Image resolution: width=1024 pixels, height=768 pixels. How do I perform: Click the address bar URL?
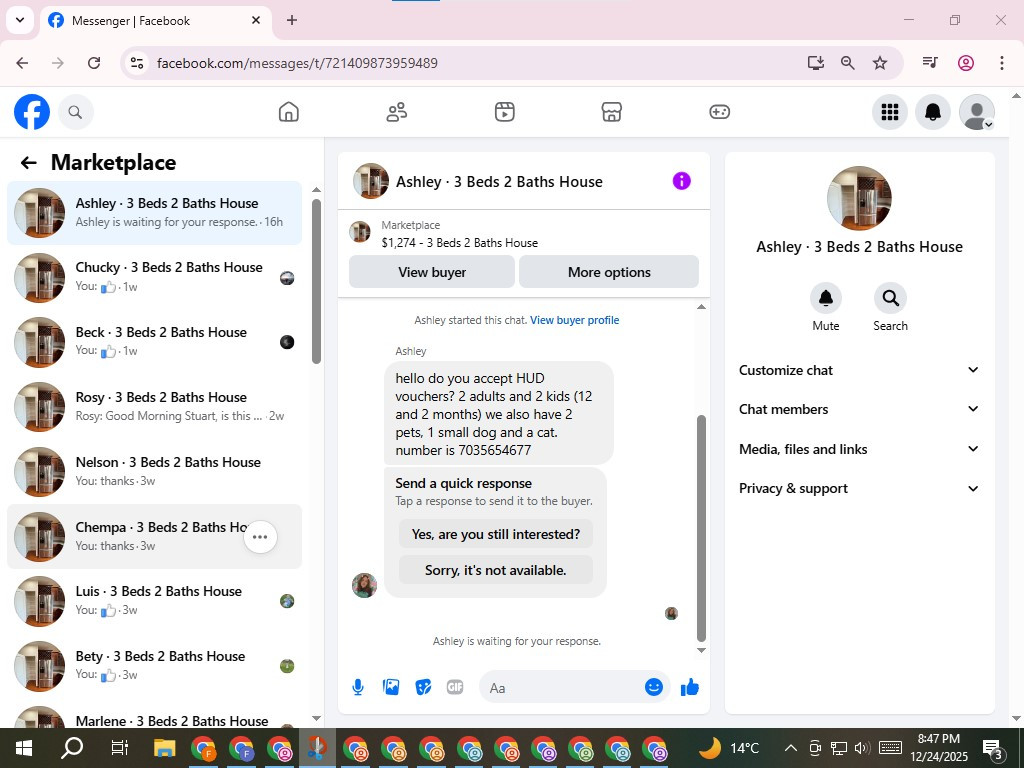[x=297, y=63]
